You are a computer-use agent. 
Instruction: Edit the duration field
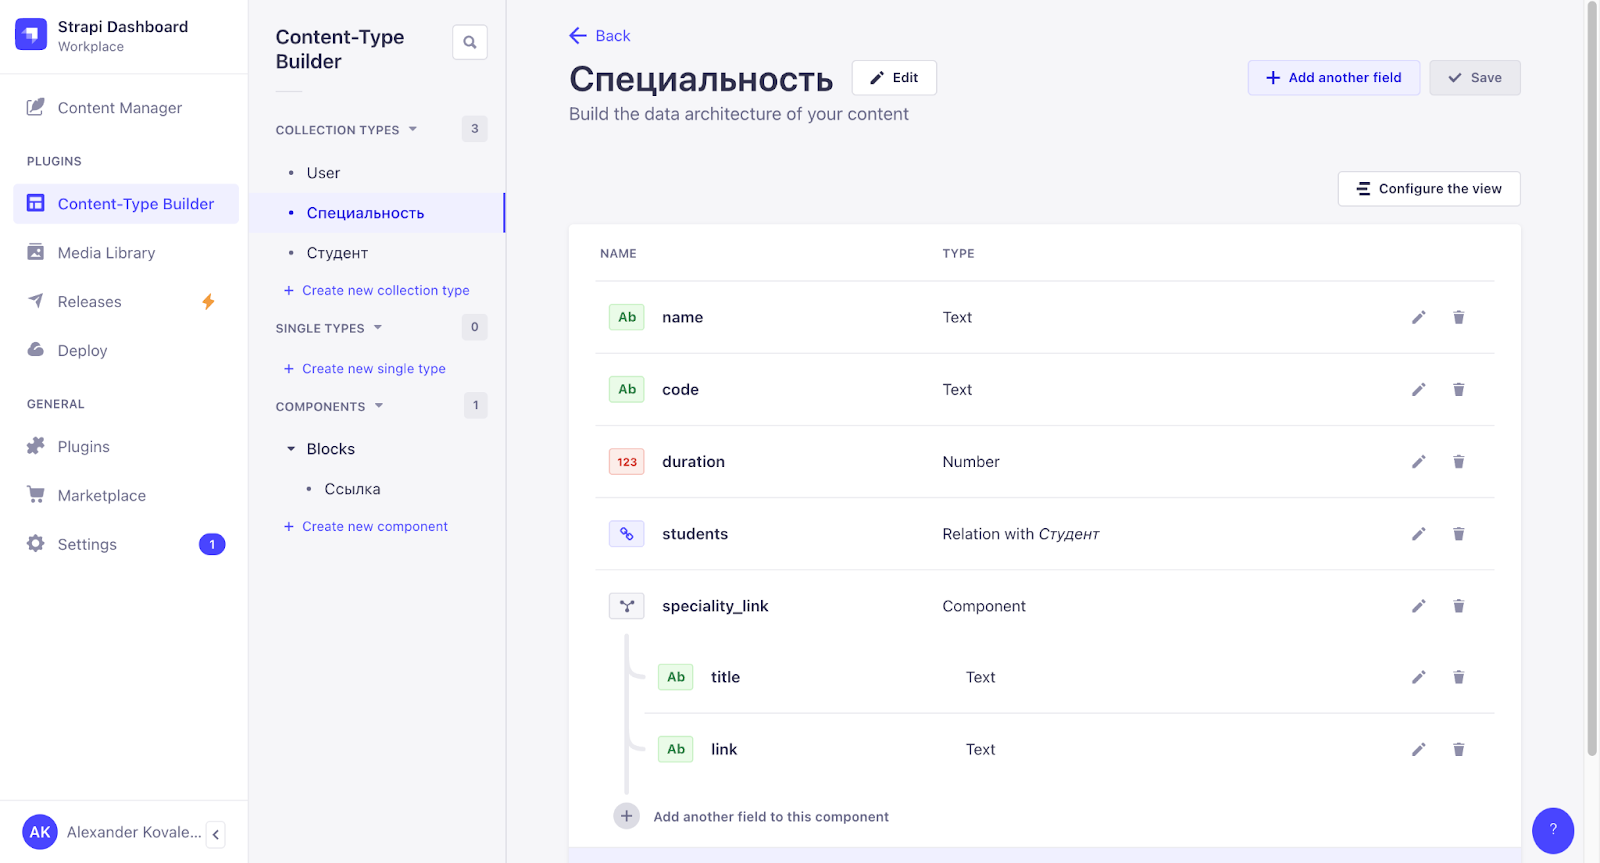(x=1418, y=462)
